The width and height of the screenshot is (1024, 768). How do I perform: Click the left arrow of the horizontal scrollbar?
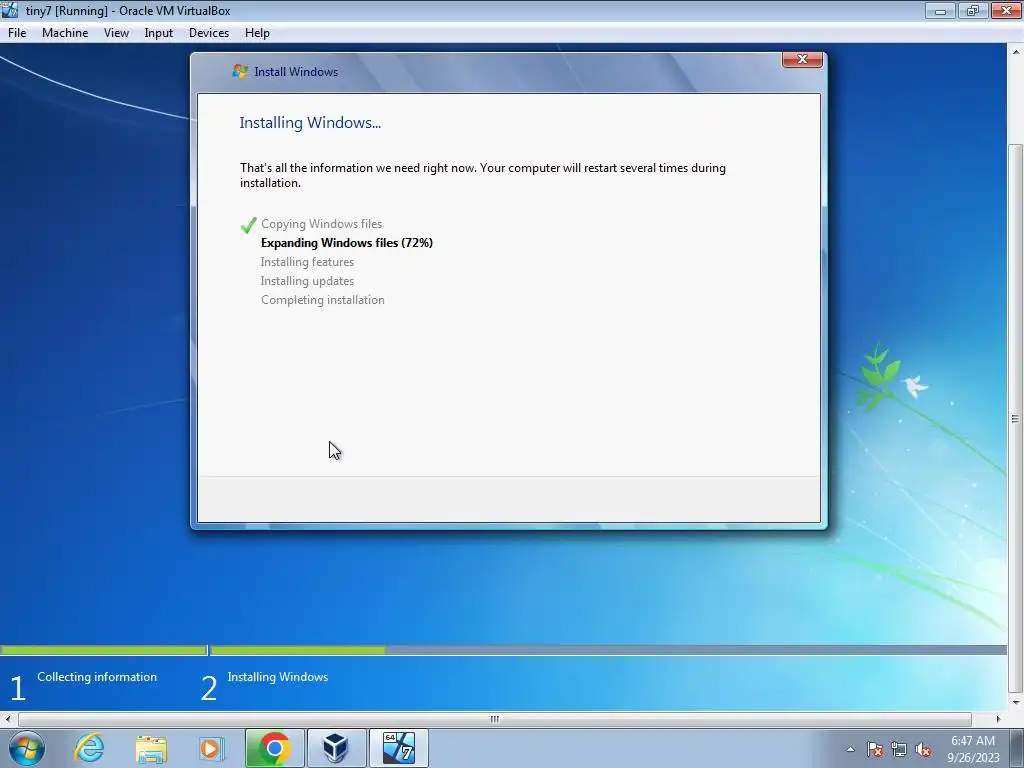point(8,719)
